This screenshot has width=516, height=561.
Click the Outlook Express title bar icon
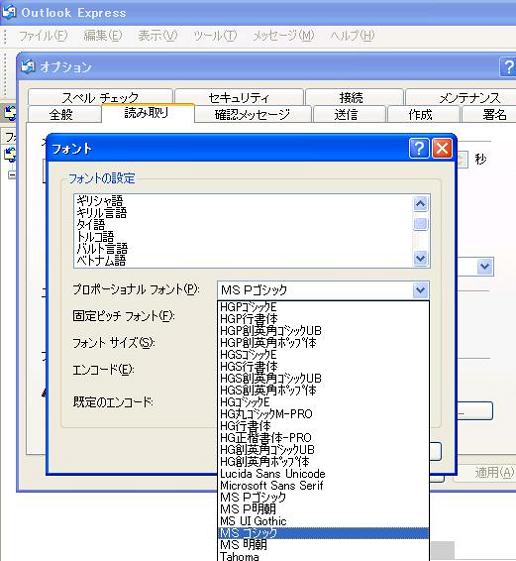click(x=9, y=12)
